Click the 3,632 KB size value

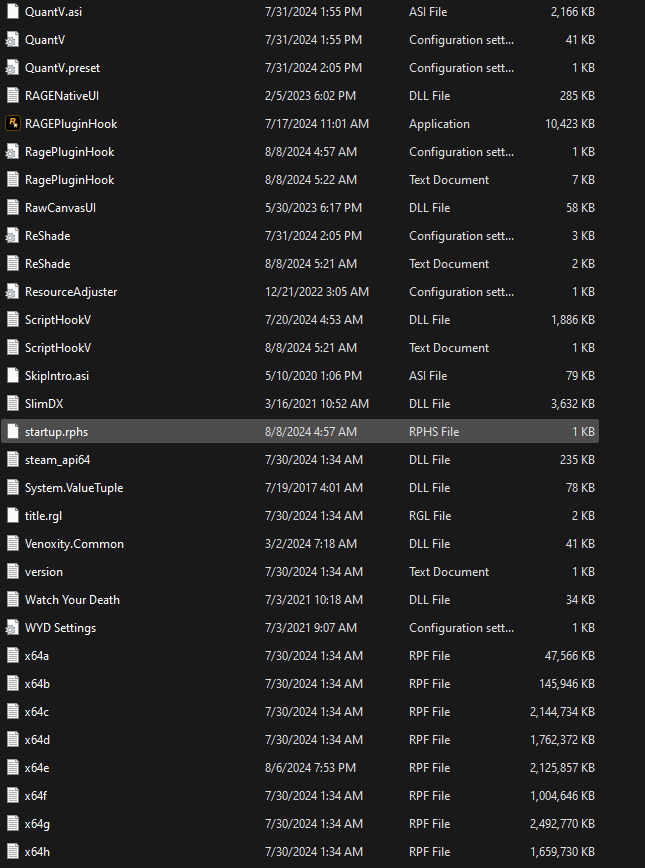[x=573, y=404]
